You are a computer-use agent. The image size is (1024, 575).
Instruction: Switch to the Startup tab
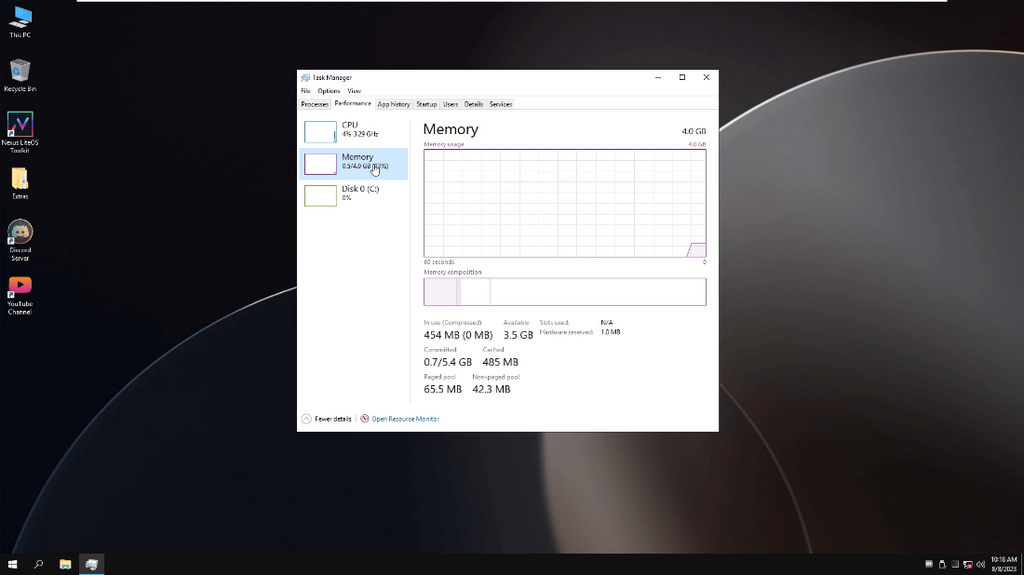pyautogui.click(x=426, y=104)
